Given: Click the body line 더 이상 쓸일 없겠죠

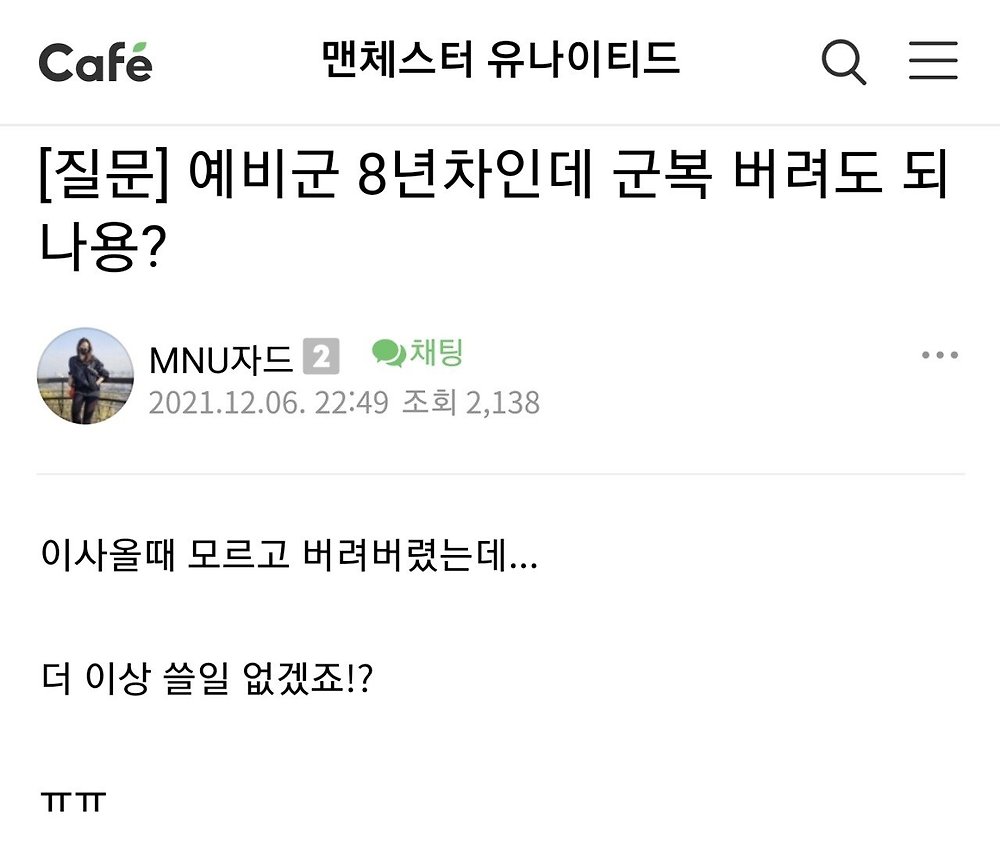Looking at the screenshot, I should click(207, 681).
